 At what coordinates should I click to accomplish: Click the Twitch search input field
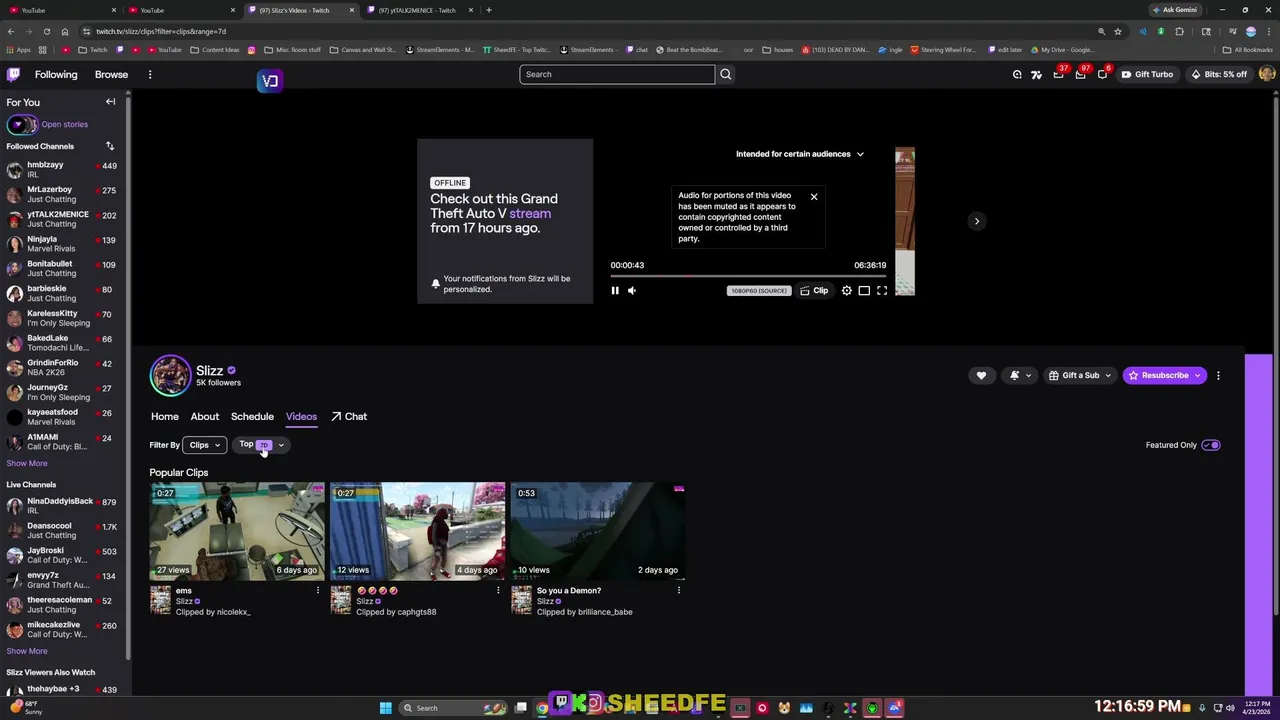click(617, 74)
